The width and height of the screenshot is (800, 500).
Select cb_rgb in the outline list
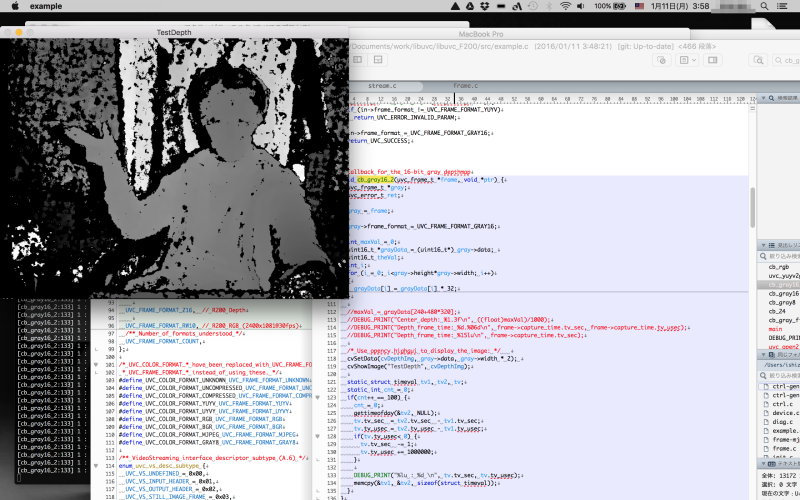point(779,267)
